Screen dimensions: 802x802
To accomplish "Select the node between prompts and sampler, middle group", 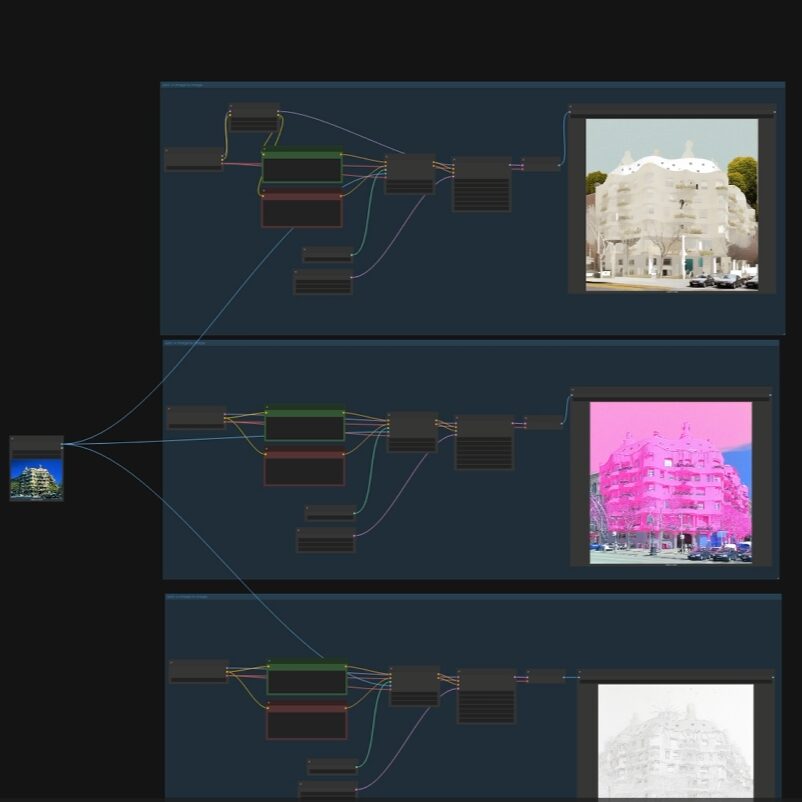I will point(412,432).
